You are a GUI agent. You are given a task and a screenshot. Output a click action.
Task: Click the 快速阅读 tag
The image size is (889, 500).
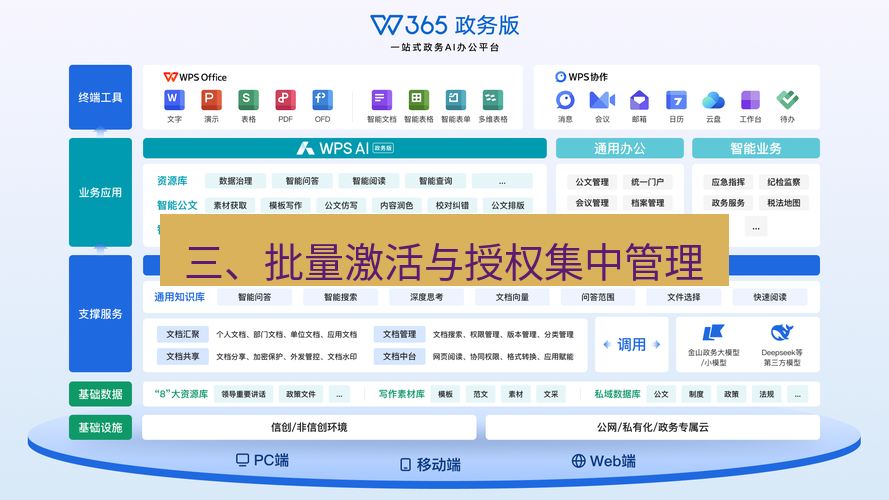coord(769,297)
